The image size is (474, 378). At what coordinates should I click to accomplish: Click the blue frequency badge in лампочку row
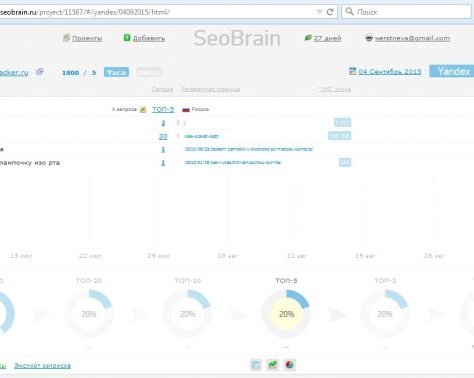[x=345, y=162]
